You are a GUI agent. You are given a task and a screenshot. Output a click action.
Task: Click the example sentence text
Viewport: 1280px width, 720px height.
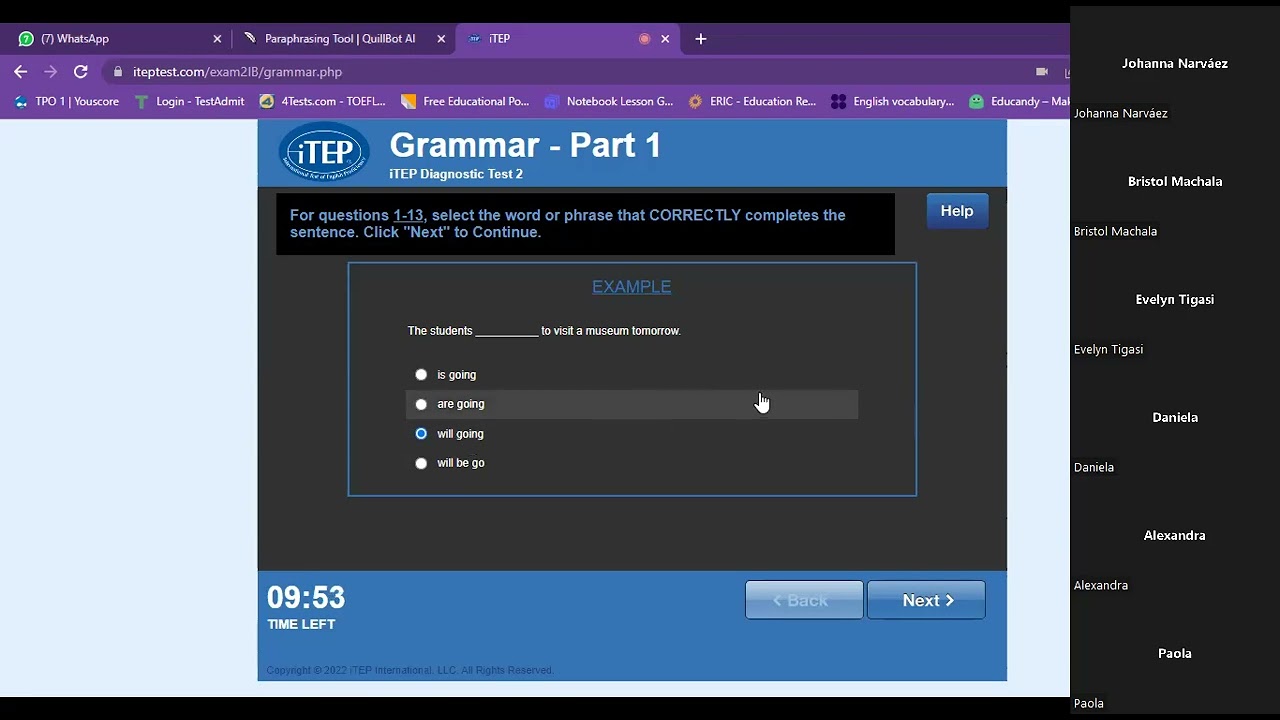pyautogui.click(x=544, y=331)
